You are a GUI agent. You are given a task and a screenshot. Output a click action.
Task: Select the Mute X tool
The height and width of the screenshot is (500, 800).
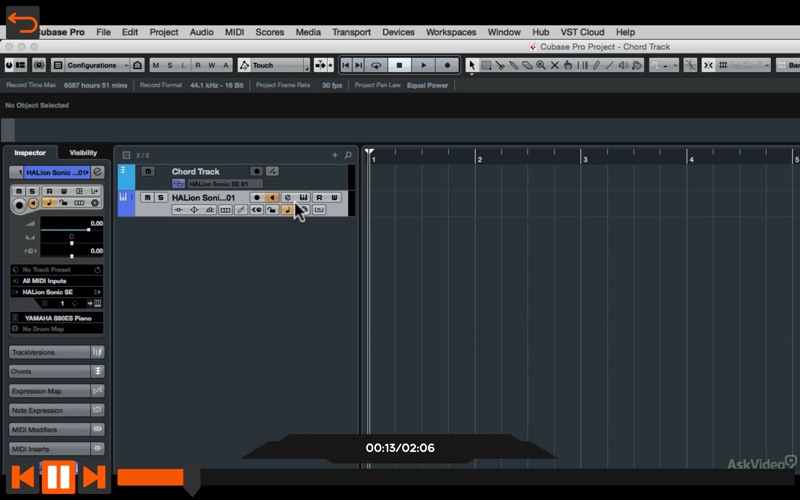coord(555,65)
